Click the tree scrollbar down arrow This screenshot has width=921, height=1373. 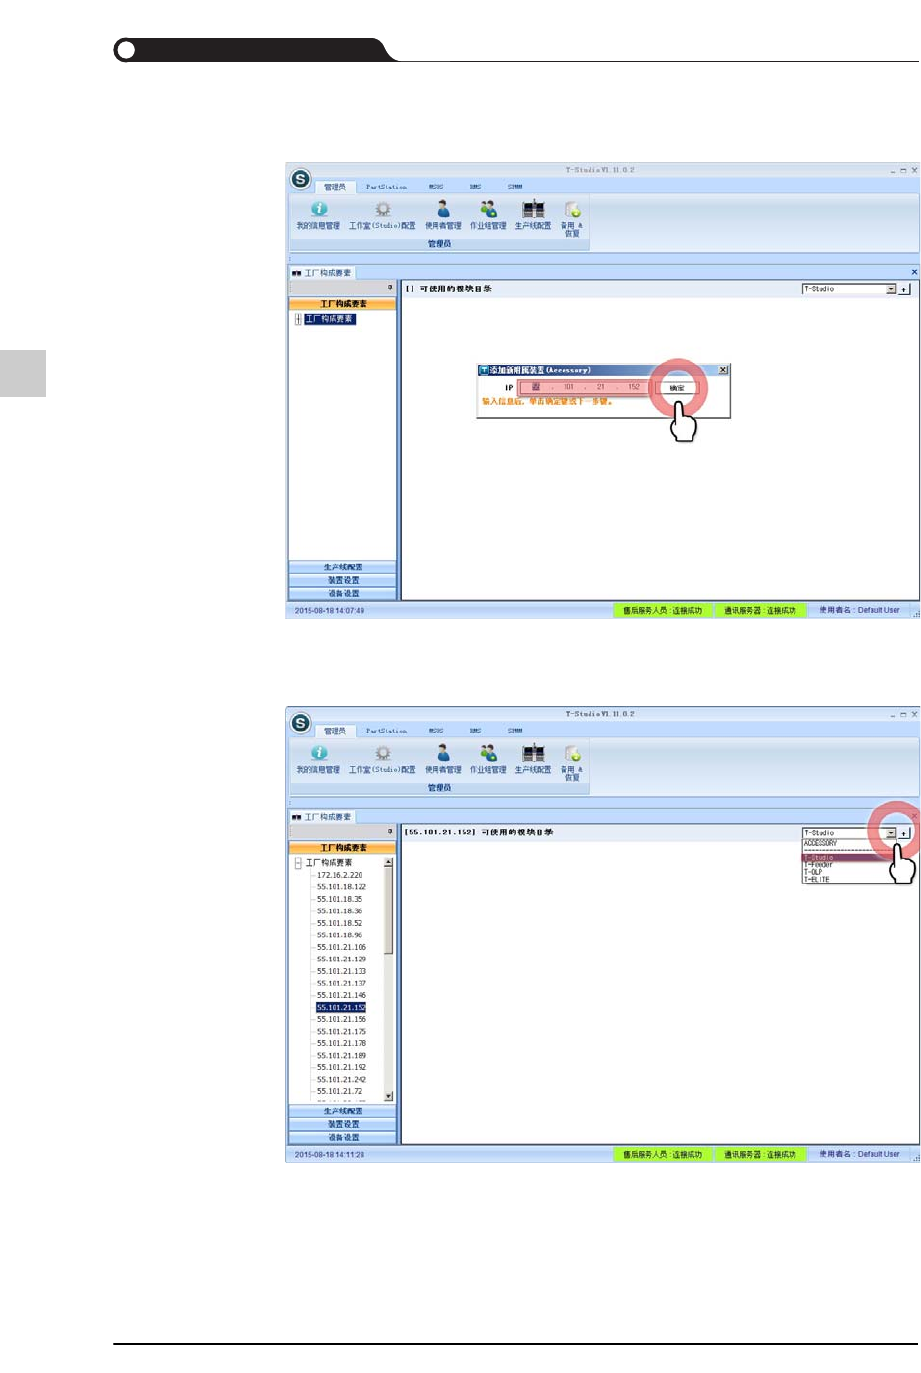[389, 1097]
